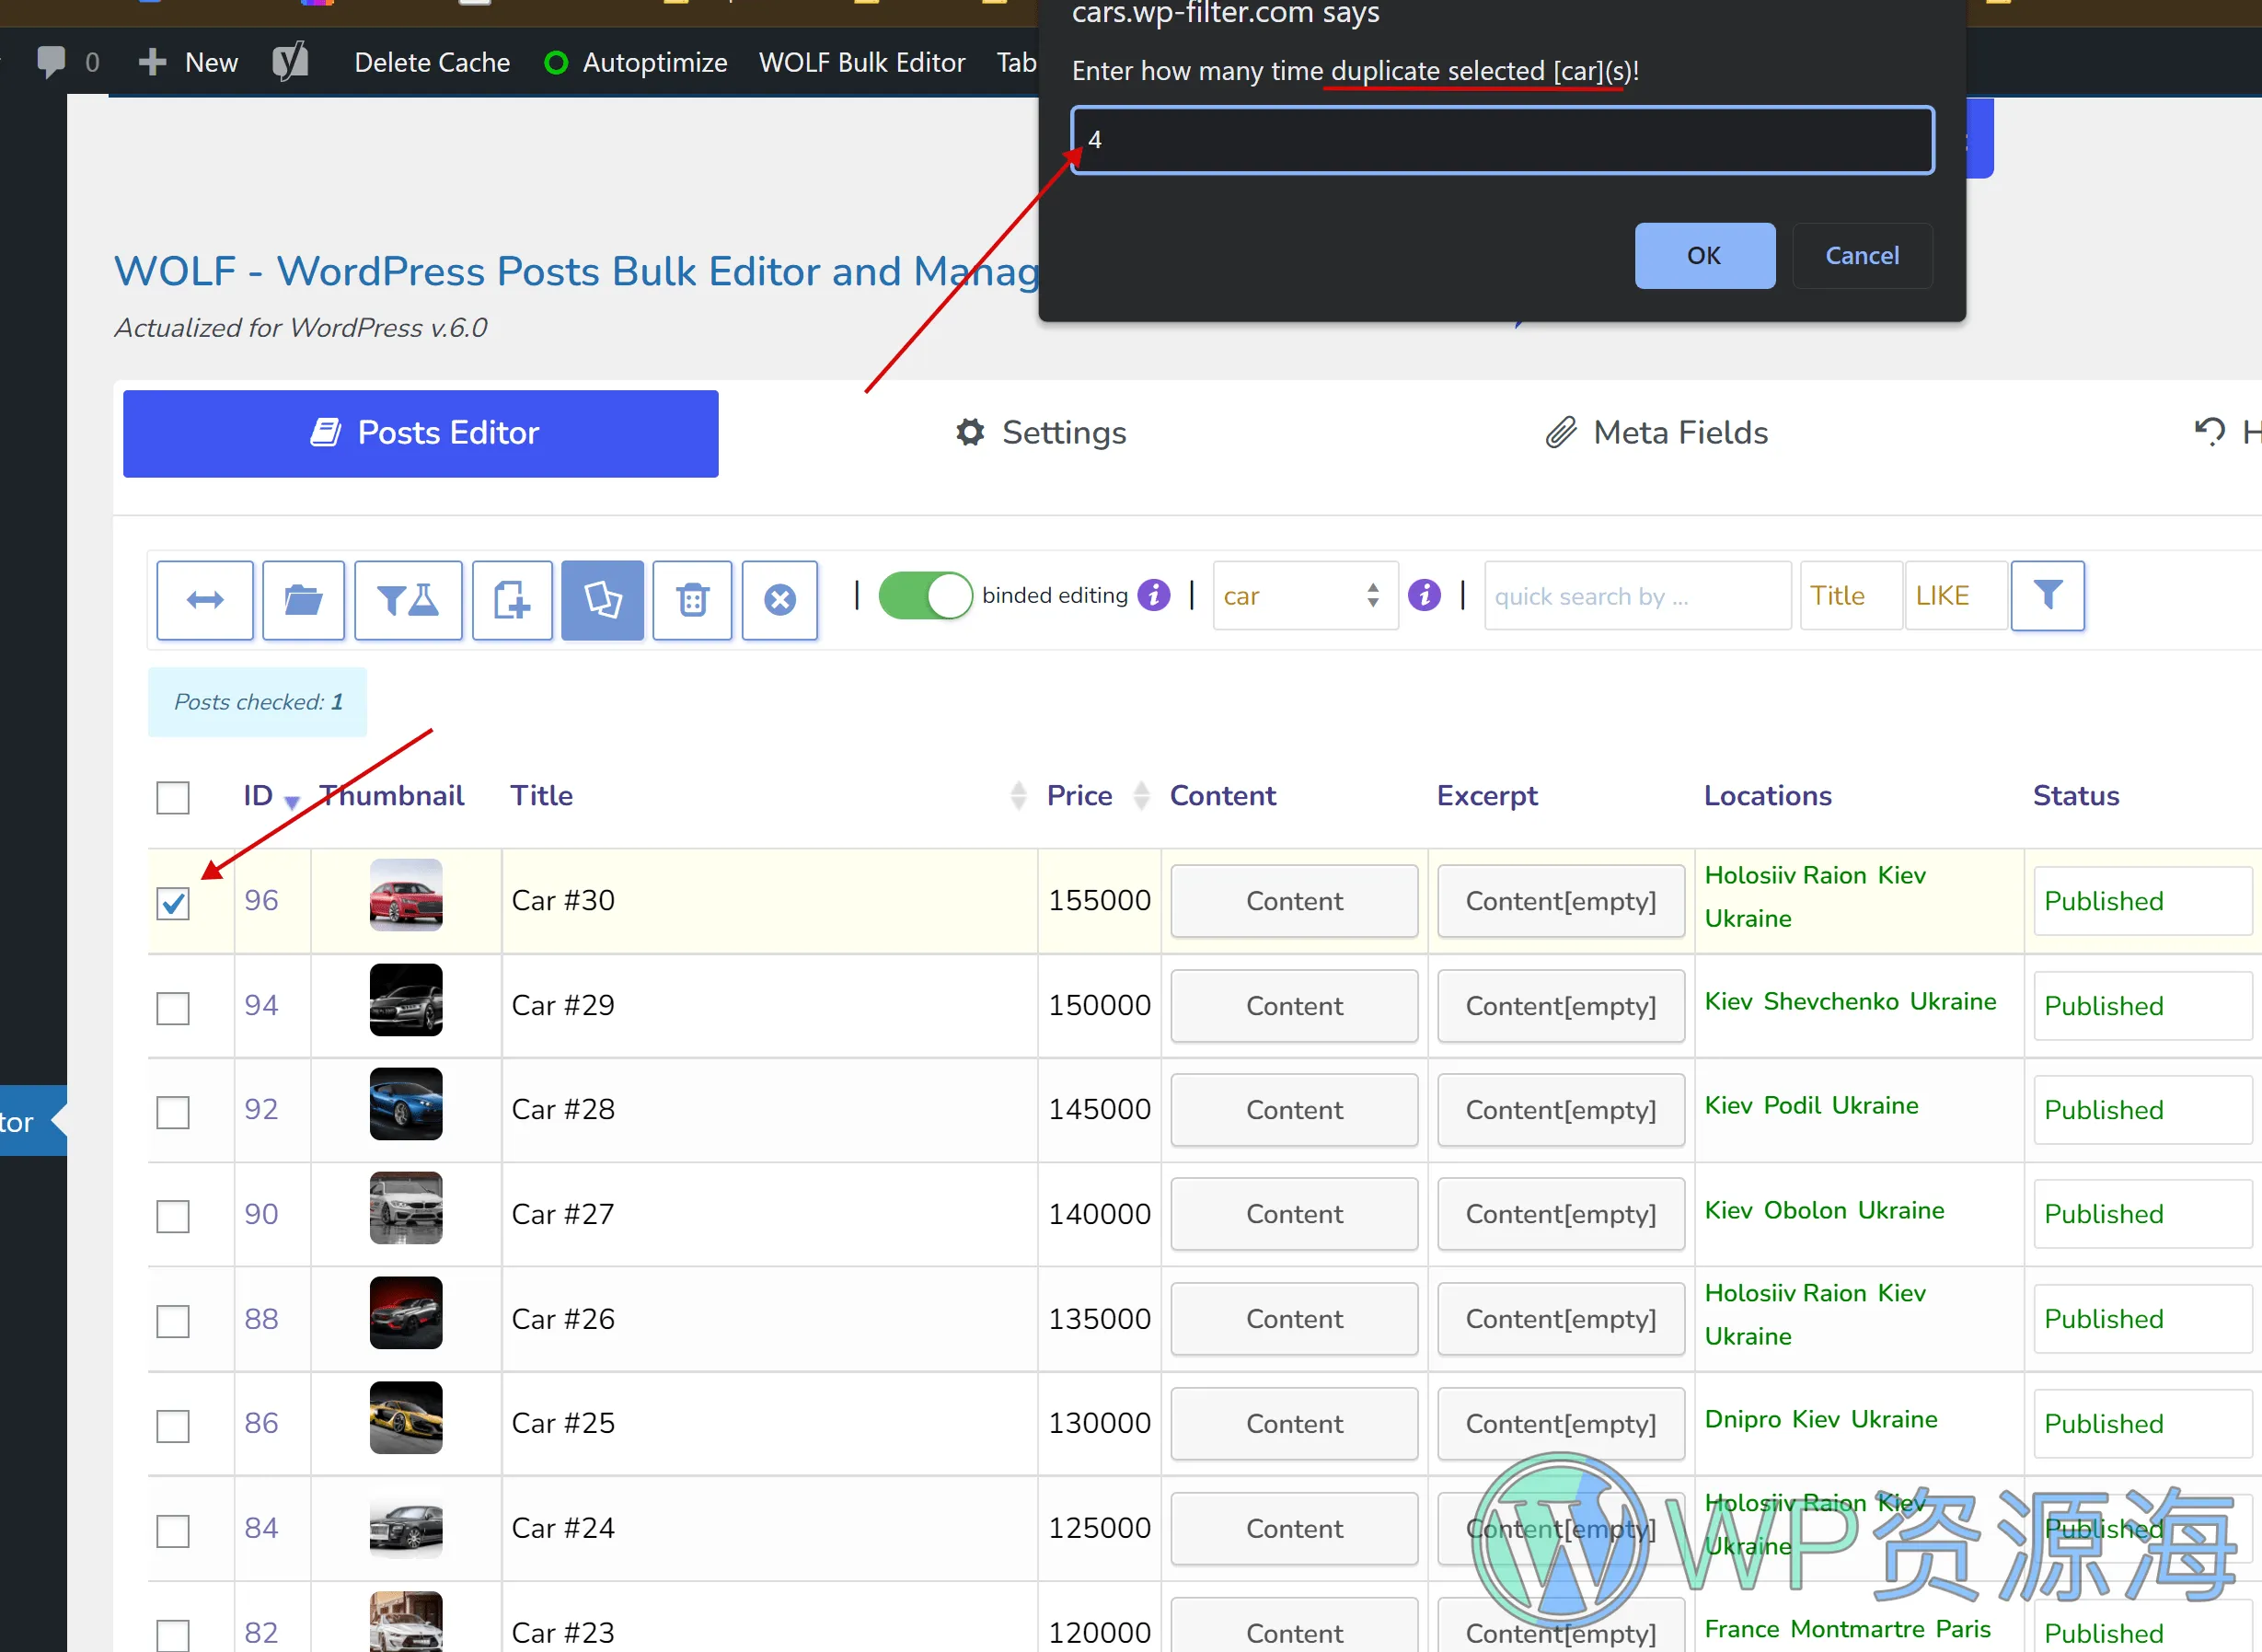Click the Car #28 blue car thumbnail
Image resolution: width=2262 pixels, height=1652 pixels.
coord(406,1104)
